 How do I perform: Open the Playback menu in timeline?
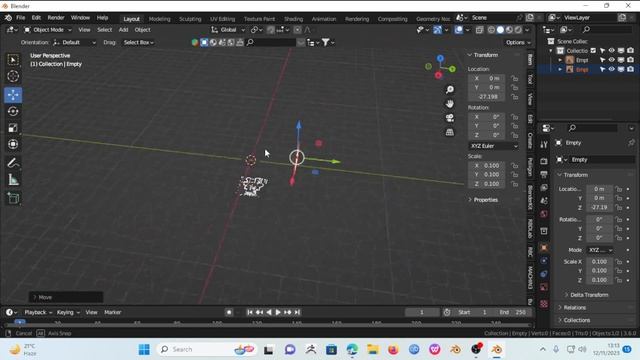[38, 312]
